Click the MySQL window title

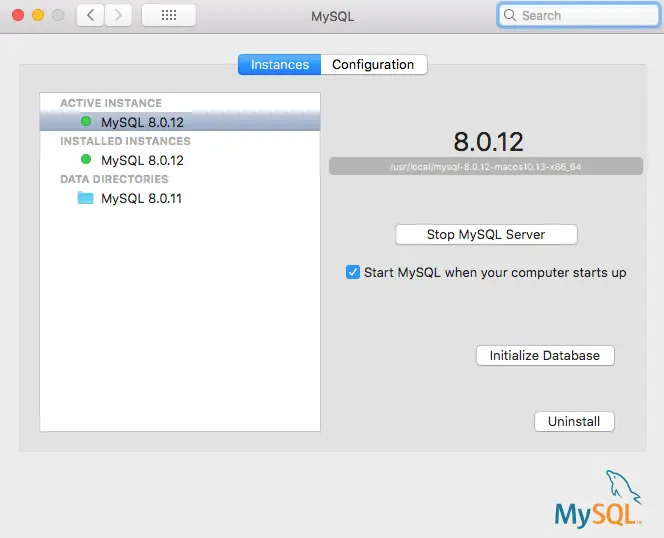[x=332, y=17]
